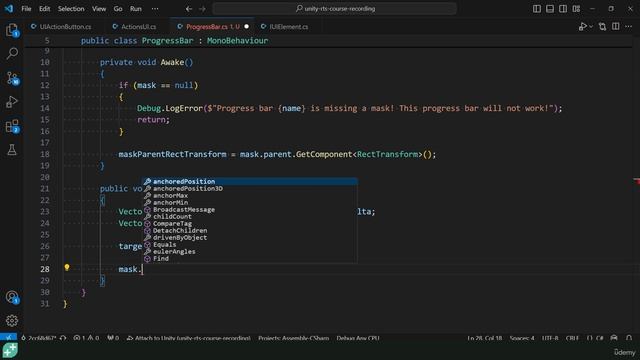Go forward with the right arrow
This screenshot has width=640, height=360.
[x=202, y=9]
